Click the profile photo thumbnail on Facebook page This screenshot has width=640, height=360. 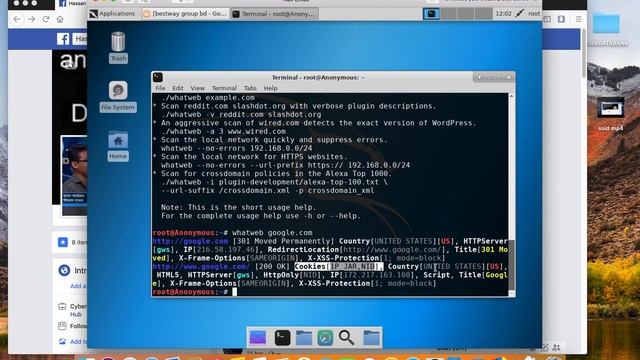[x=74, y=175]
